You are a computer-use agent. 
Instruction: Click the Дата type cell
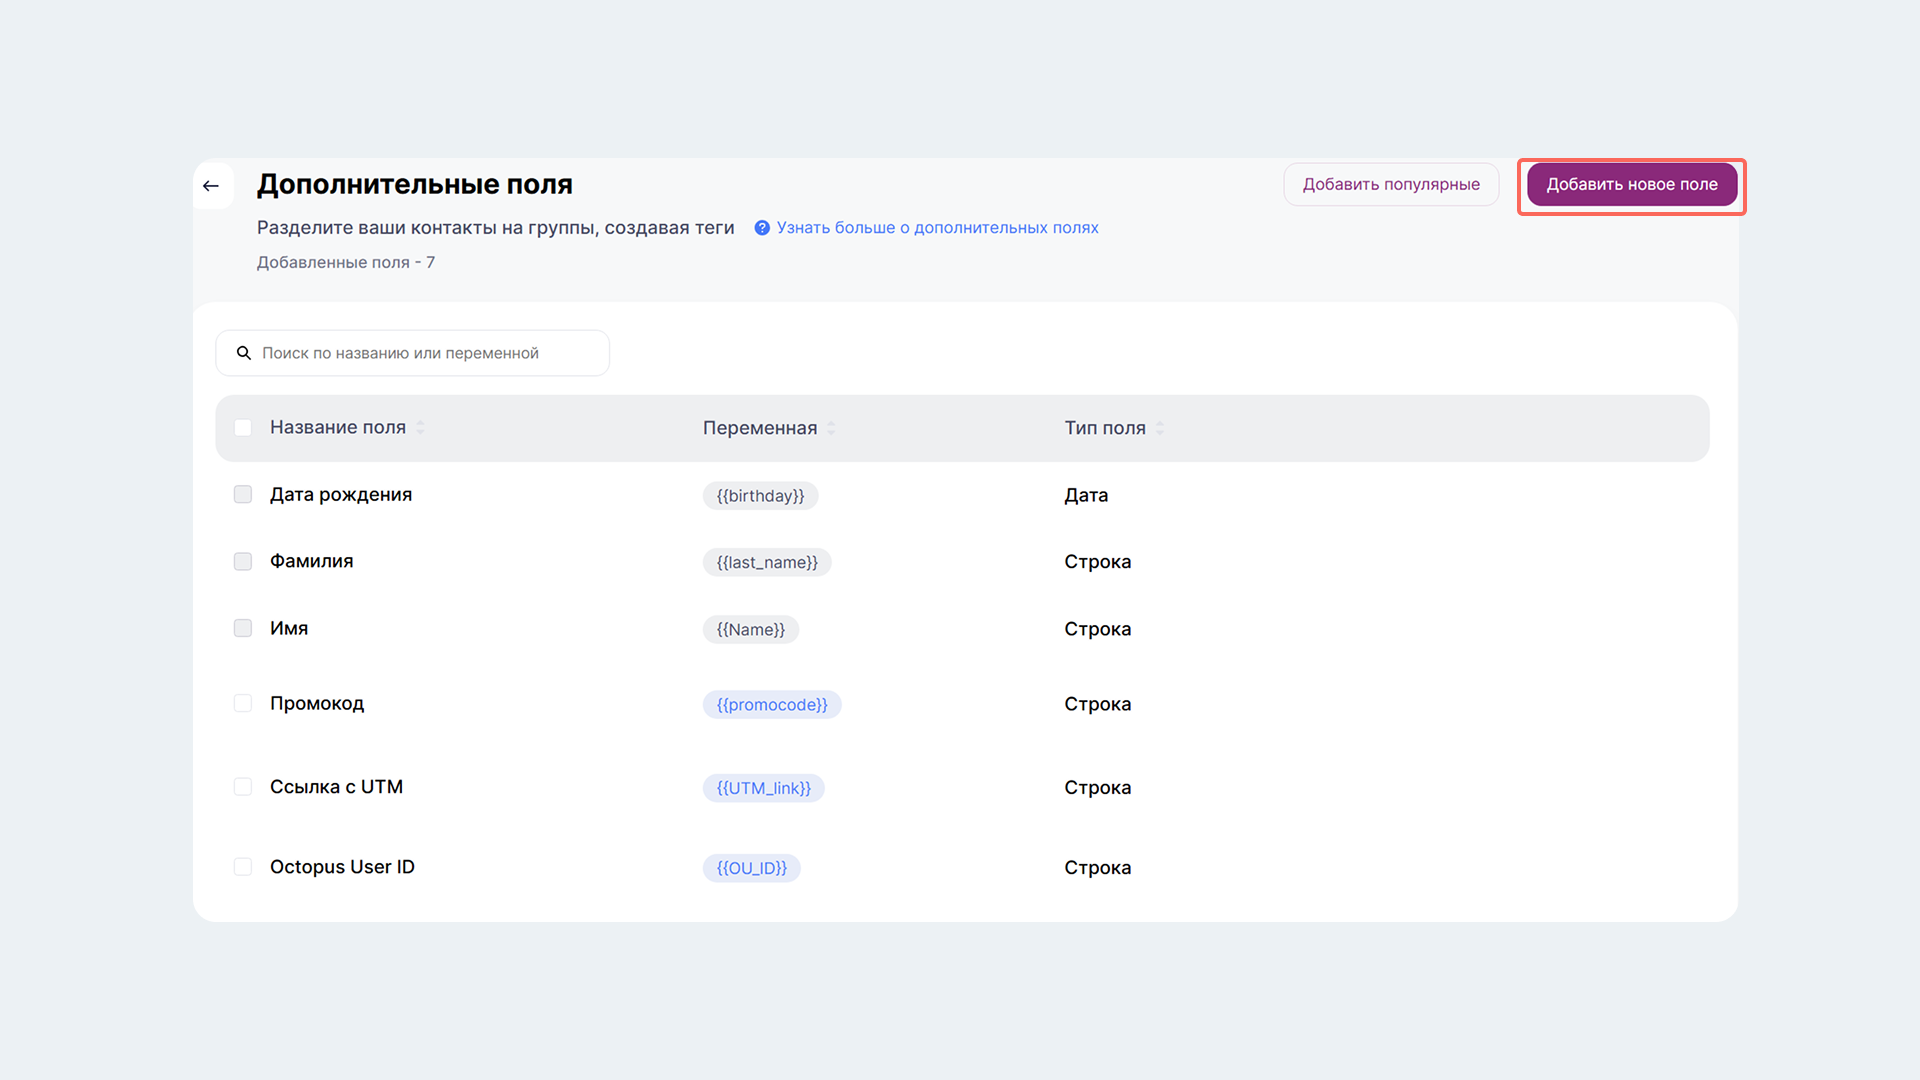[x=1086, y=496]
